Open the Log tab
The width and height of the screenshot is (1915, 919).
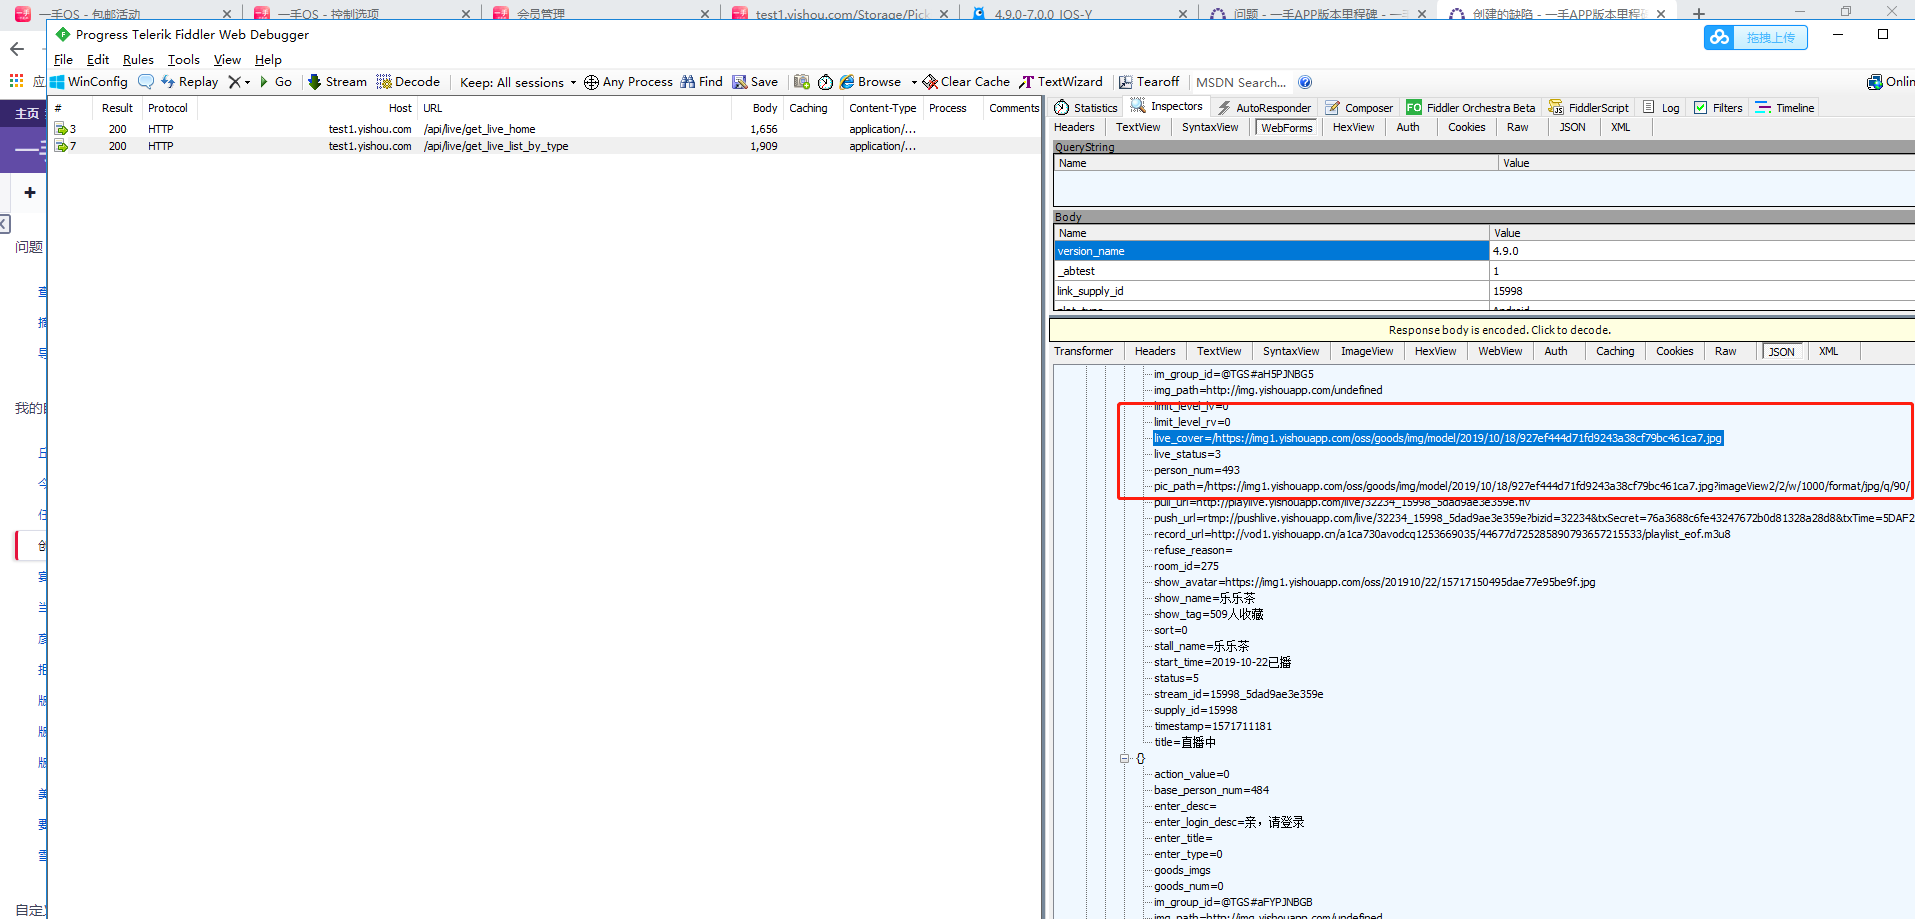pos(1662,108)
